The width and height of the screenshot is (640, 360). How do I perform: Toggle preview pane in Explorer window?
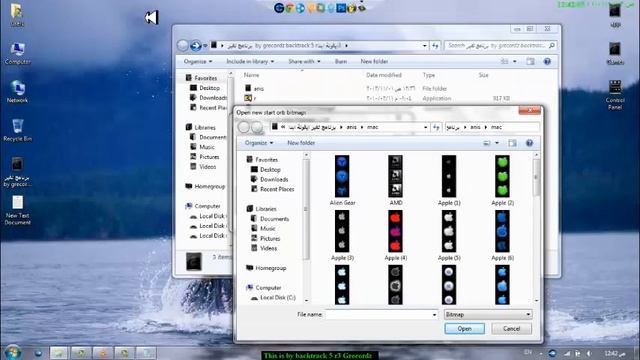(530, 62)
